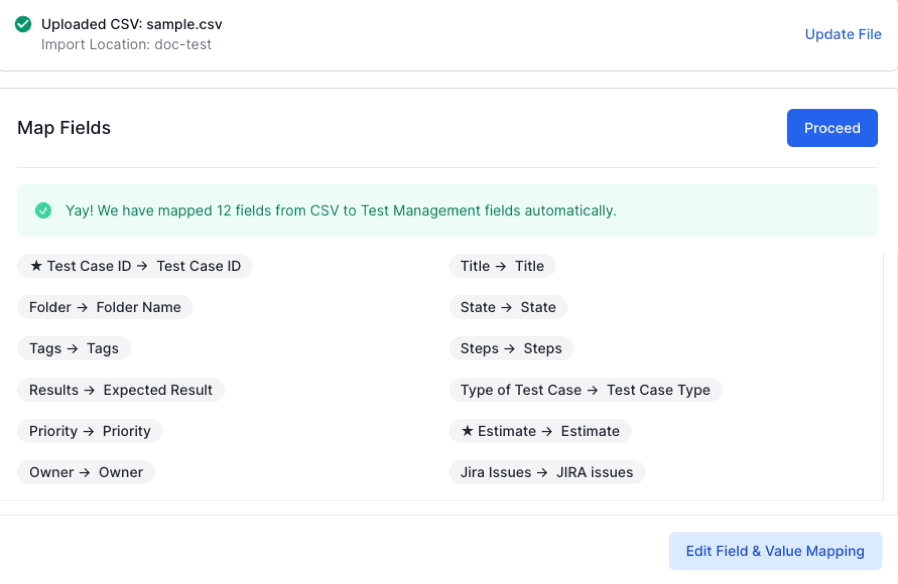Select the Priority to Priority chip

click(90, 431)
